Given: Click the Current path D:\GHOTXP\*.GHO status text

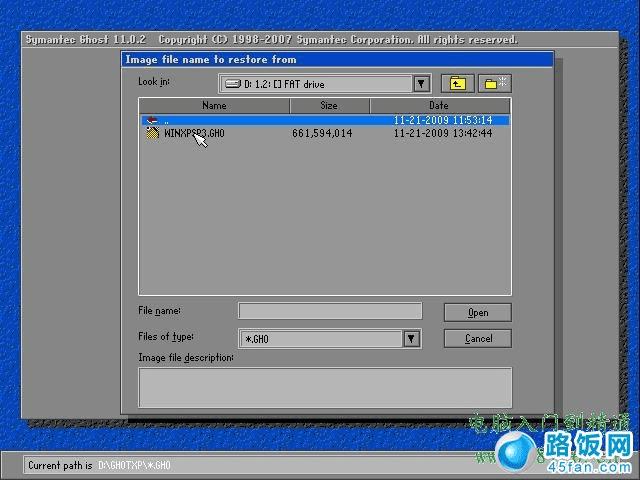Looking at the screenshot, I should [x=99, y=465].
